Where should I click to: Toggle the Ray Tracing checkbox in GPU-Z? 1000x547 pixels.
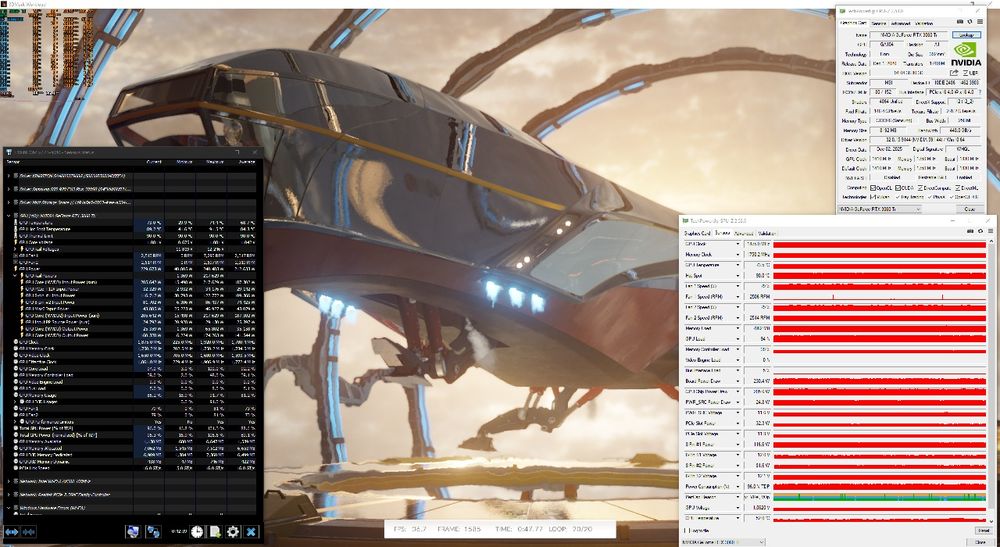point(898,196)
